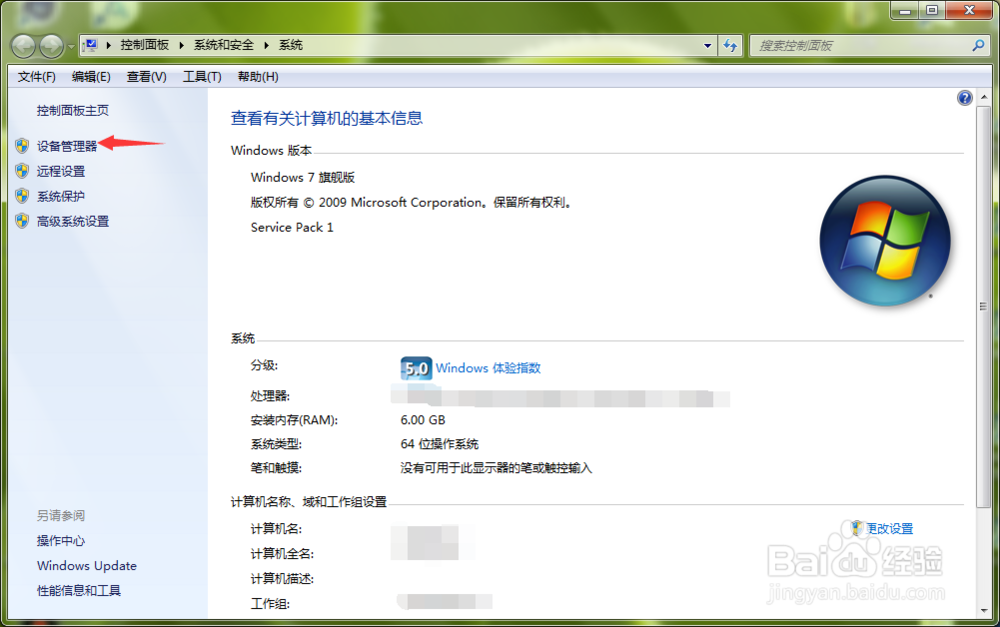Open 设备管理器 in the sidebar

[x=67, y=146]
